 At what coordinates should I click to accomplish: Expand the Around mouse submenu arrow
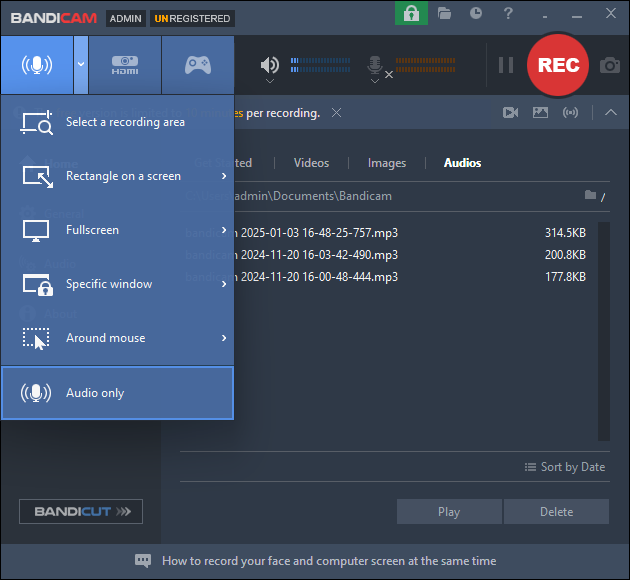coord(224,338)
